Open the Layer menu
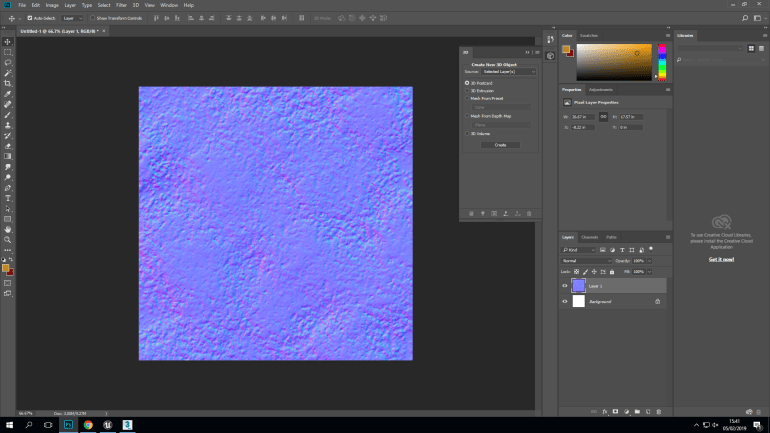 pyautogui.click(x=70, y=5)
